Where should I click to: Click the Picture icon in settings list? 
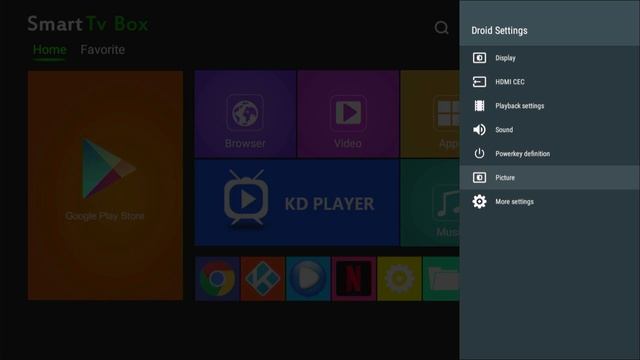(479, 178)
